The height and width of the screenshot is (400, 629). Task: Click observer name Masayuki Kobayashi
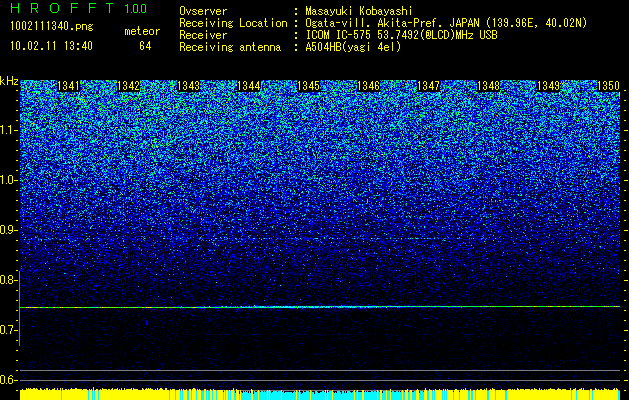[x=359, y=11]
